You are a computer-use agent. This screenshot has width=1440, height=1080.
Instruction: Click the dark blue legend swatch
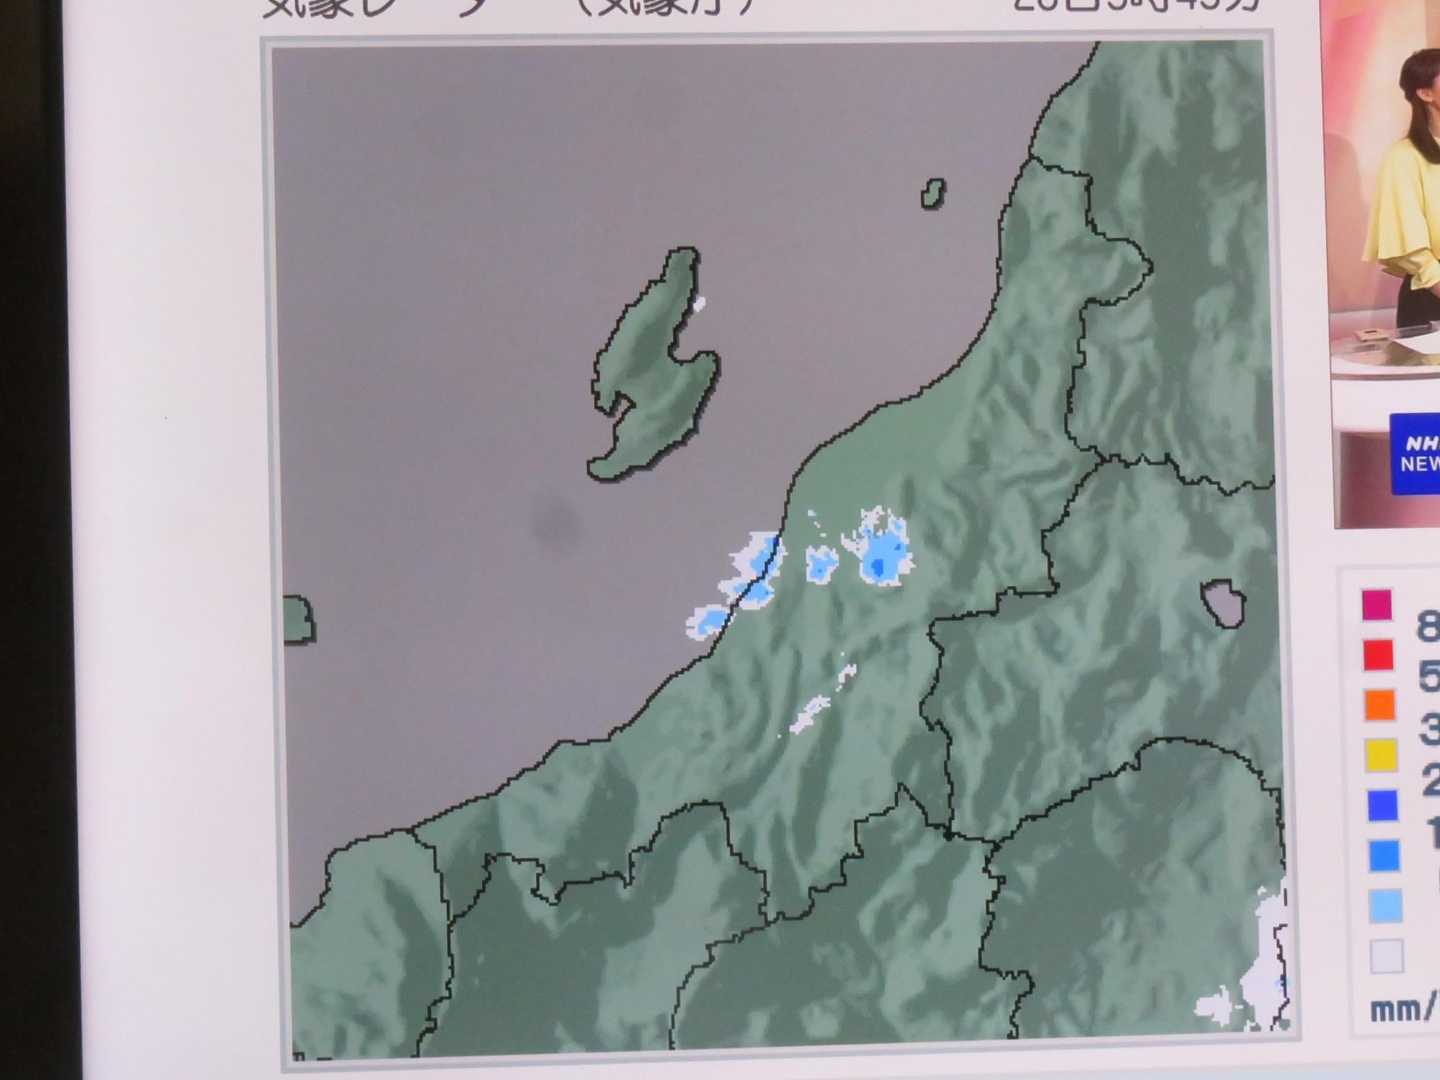click(x=1382, y=805)
